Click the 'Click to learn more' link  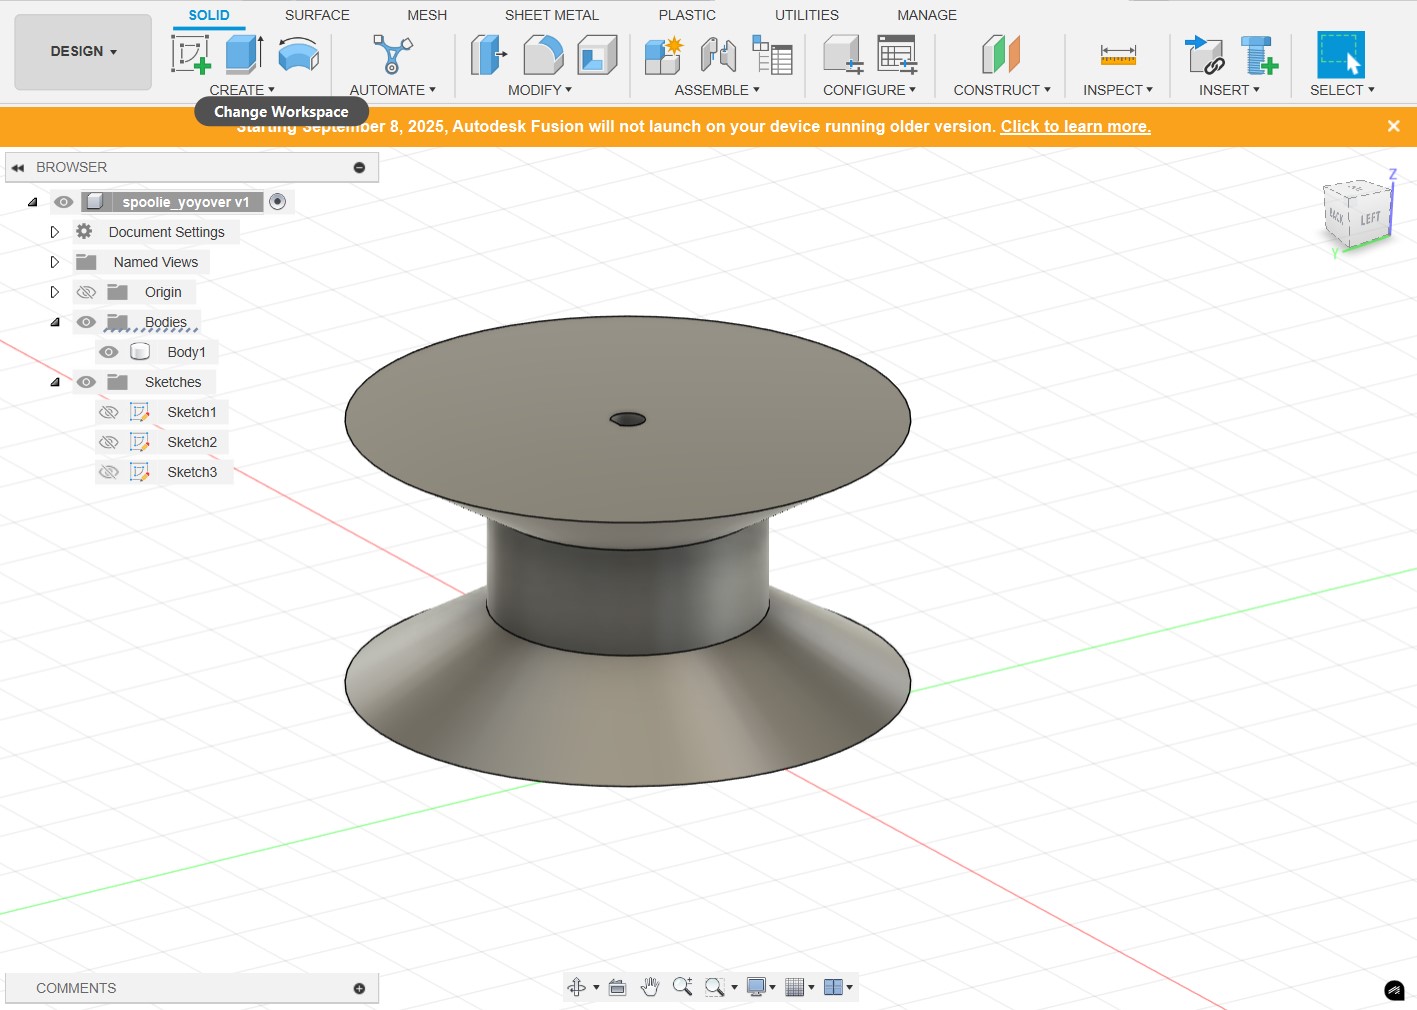tap(1075, 127)
